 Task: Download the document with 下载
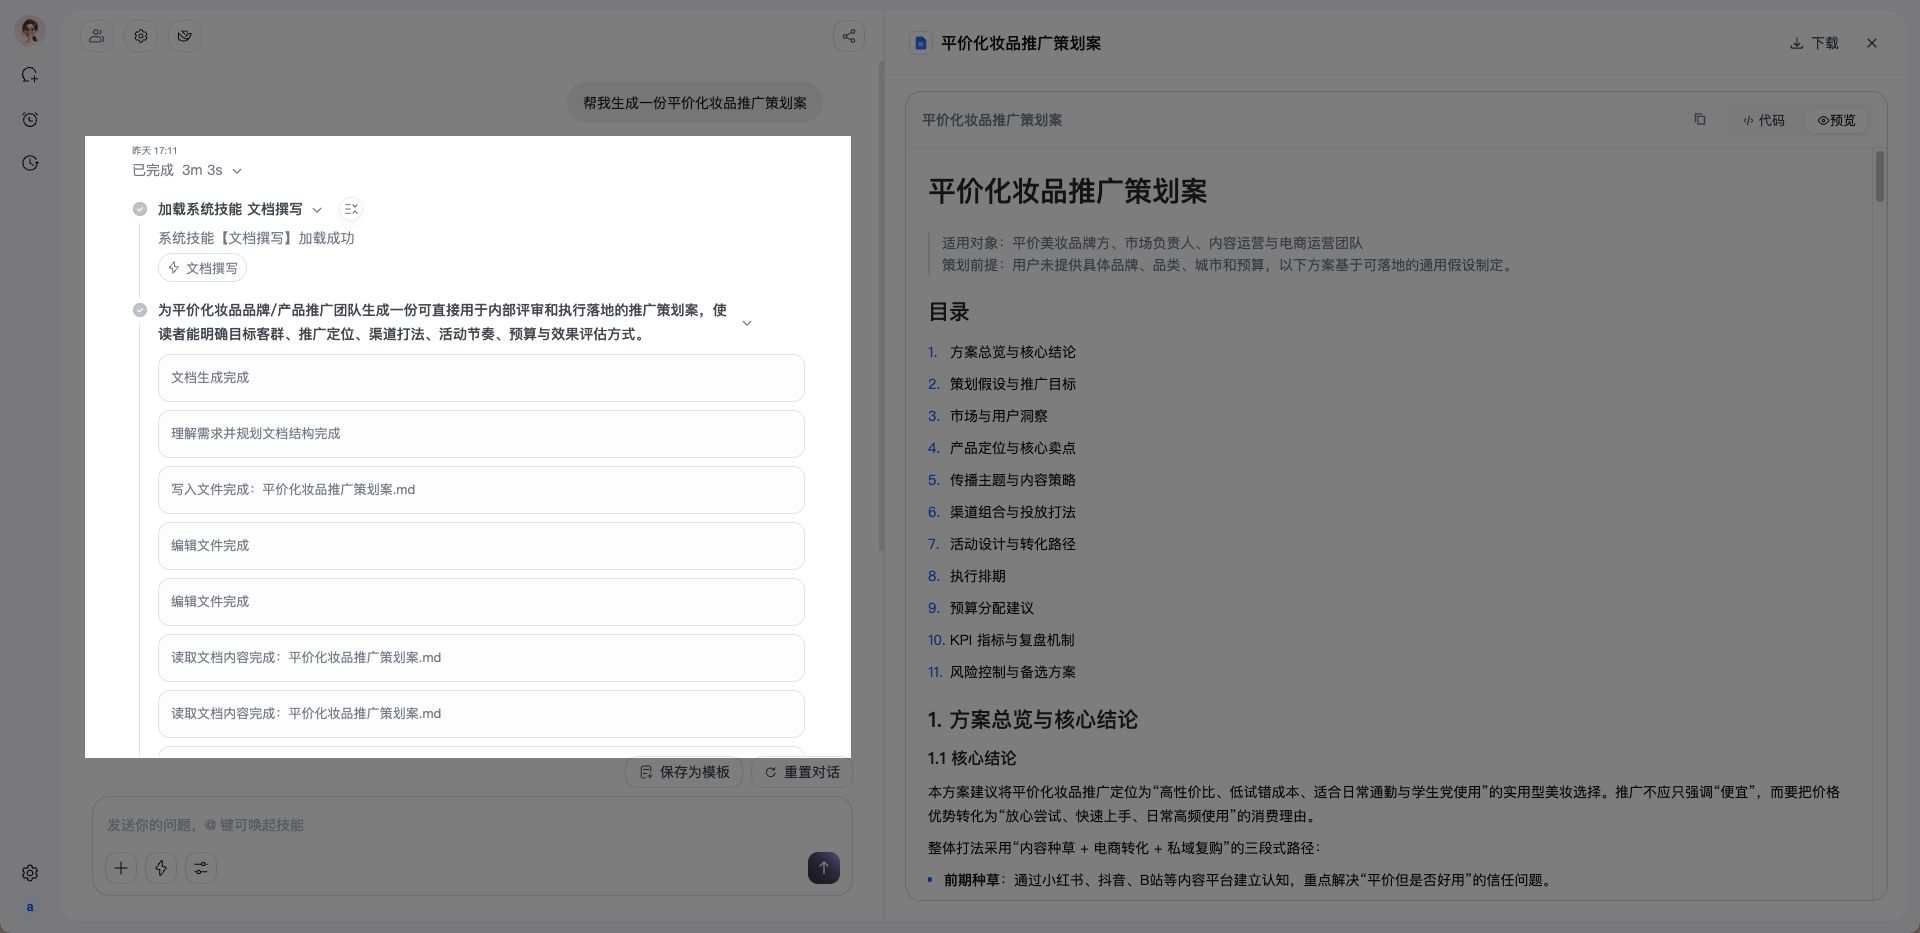[x=1814, y=43]
